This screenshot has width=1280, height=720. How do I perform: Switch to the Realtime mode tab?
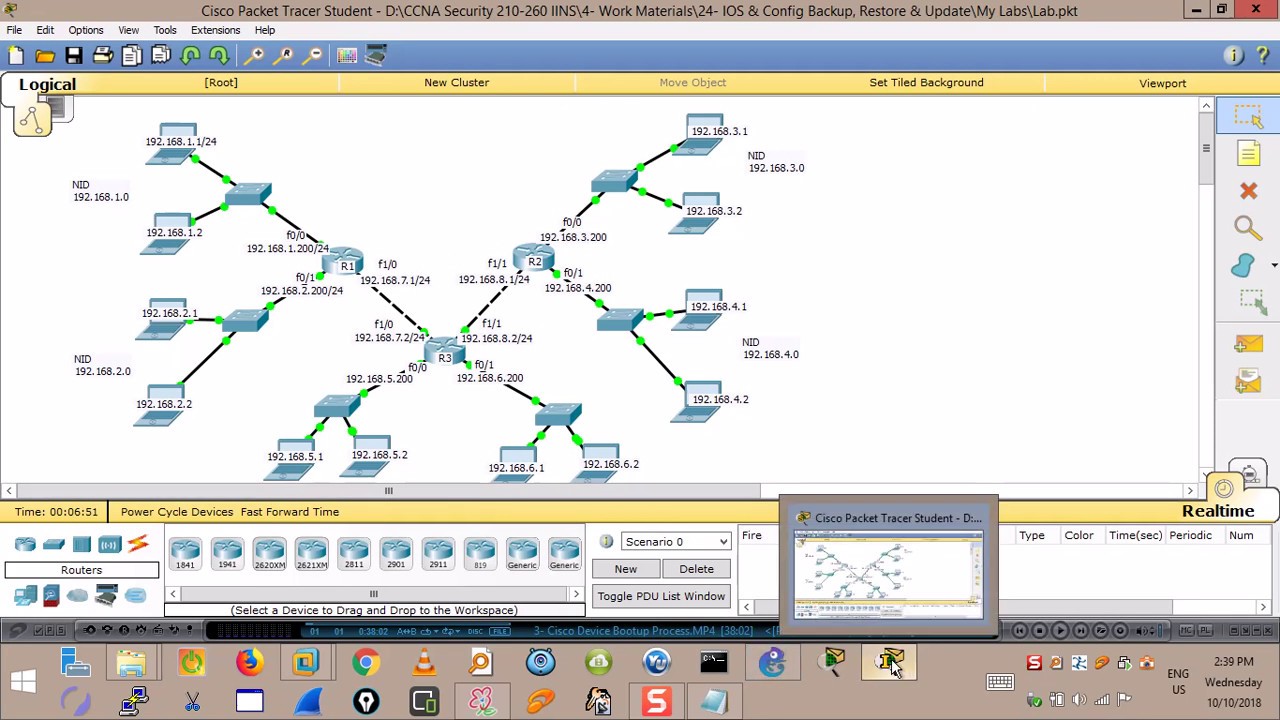click(x=1218, y=511)
